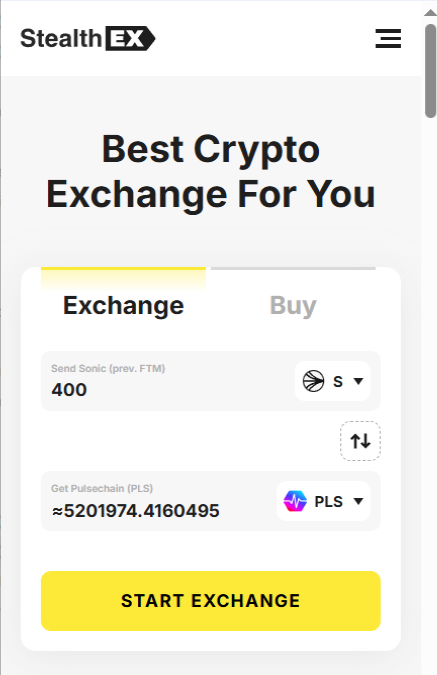Switch to the Exchange tab
The width and height of the screenshot is (437, 675).
pos(123,306)
